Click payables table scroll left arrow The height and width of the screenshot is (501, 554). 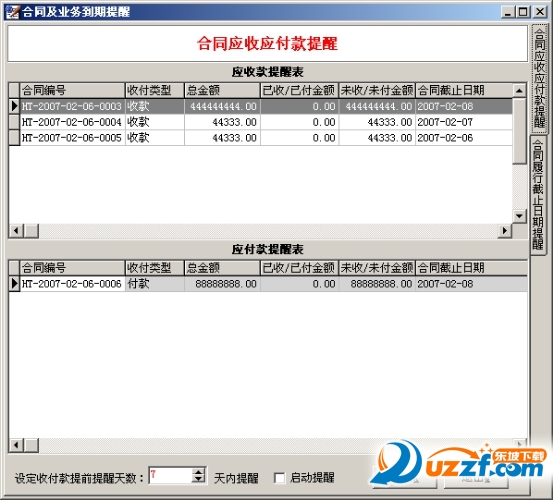tap(16, 445)
